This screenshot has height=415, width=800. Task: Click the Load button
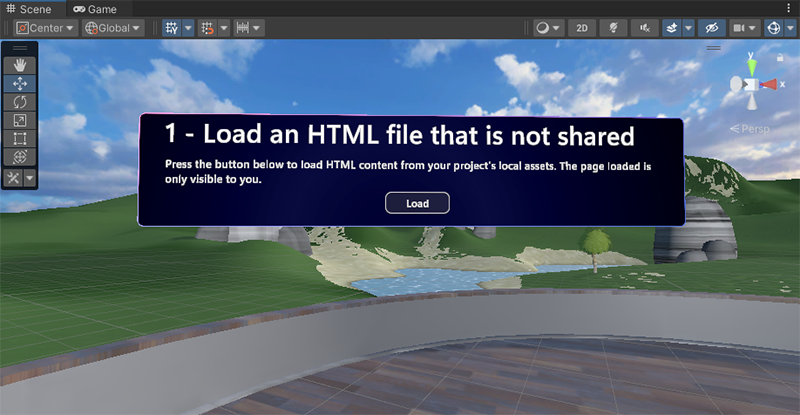pyautogui.click(x=417, y=203)
